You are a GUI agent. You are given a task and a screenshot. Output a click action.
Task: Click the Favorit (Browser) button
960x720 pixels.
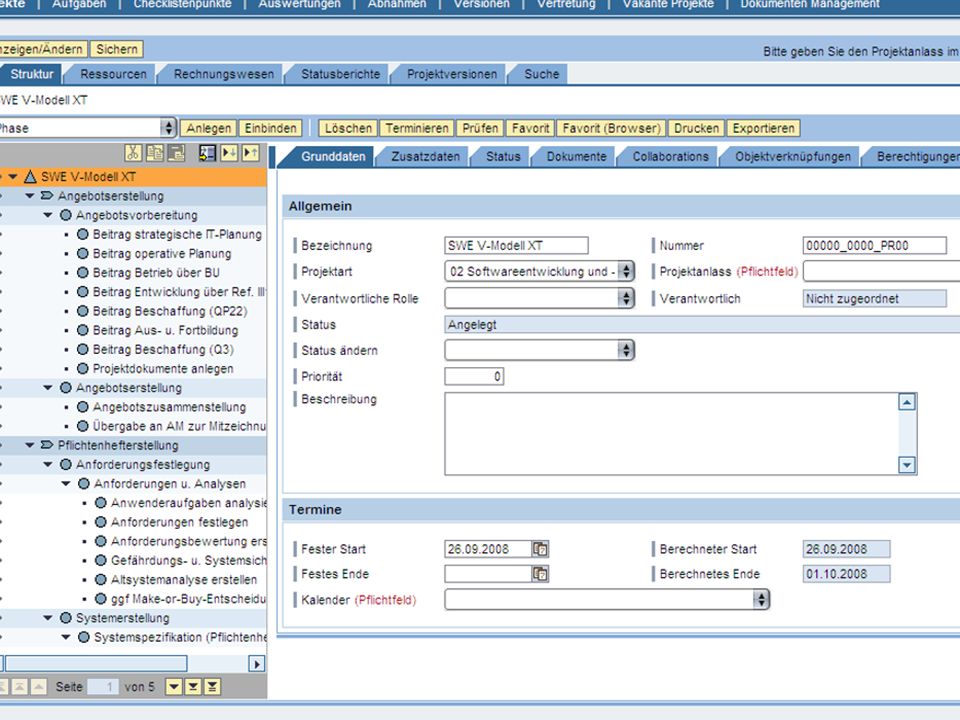coord(612,128)
